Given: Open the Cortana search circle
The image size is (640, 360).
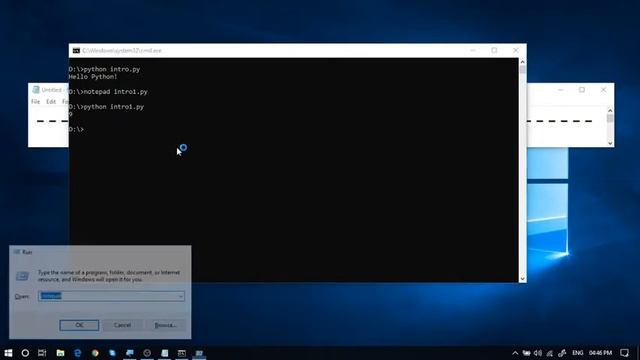Looking at the screenshot, I should [x=25, y=353].
